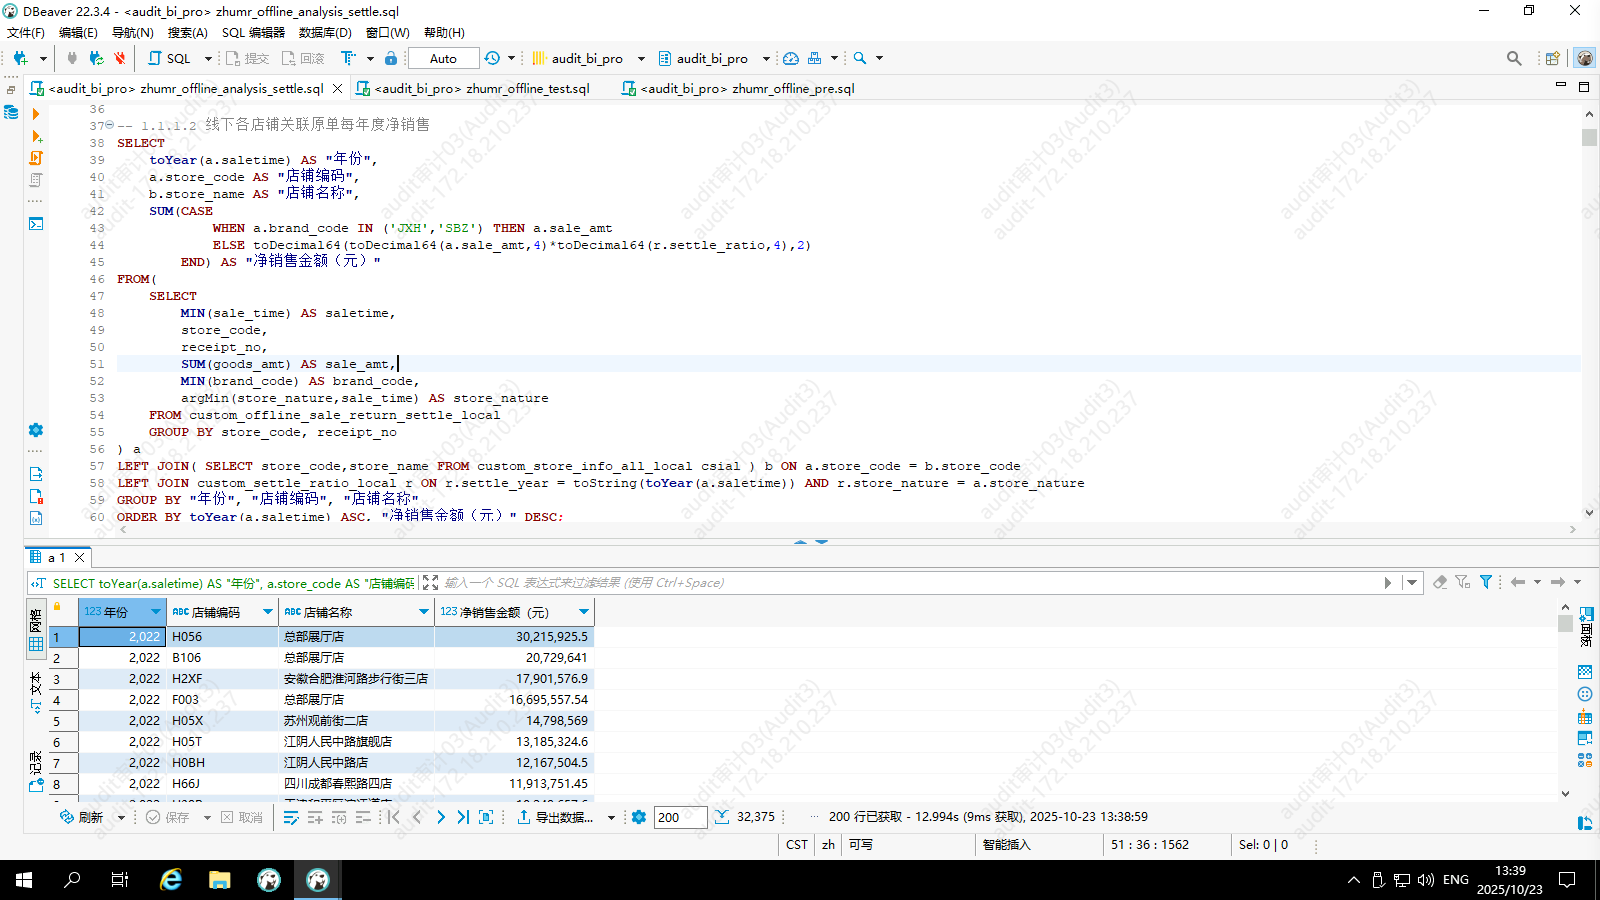Viewport: 1600px width, 900px height.
Task: Click the execute SQL statement arrow icon
Action: coord(36,114)
